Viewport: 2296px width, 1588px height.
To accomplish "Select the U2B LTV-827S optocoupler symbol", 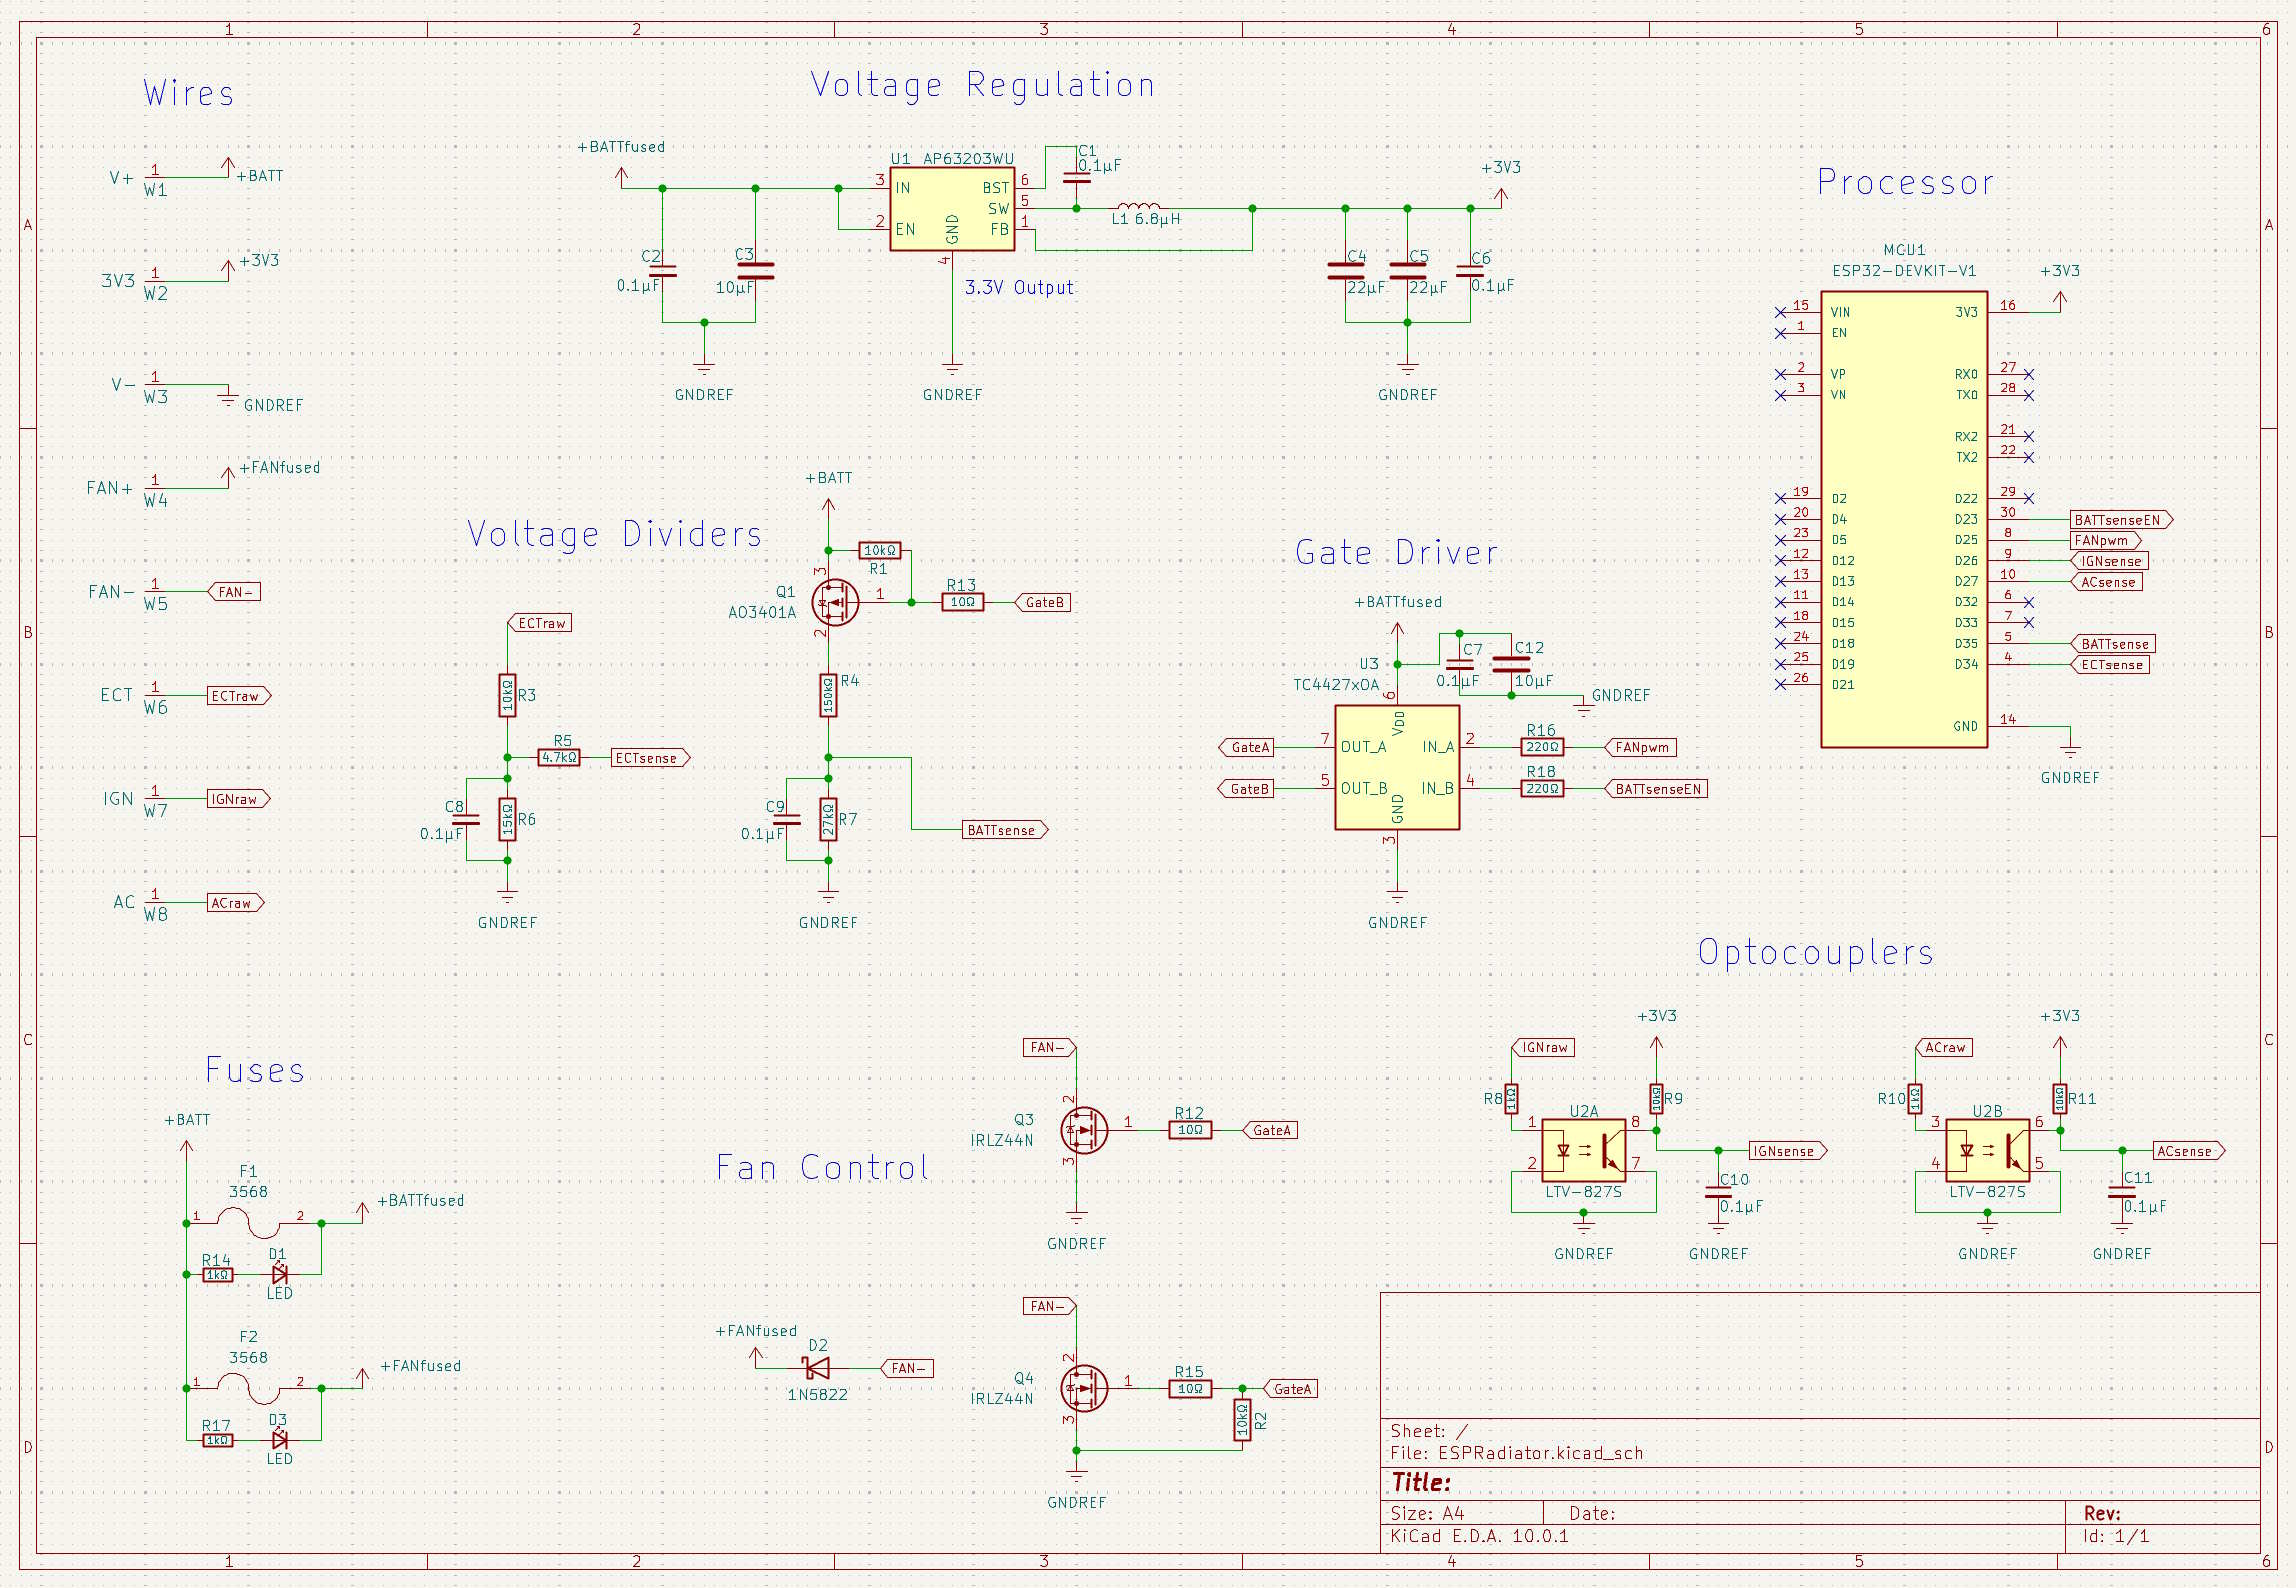I will click(1987, 1150).
